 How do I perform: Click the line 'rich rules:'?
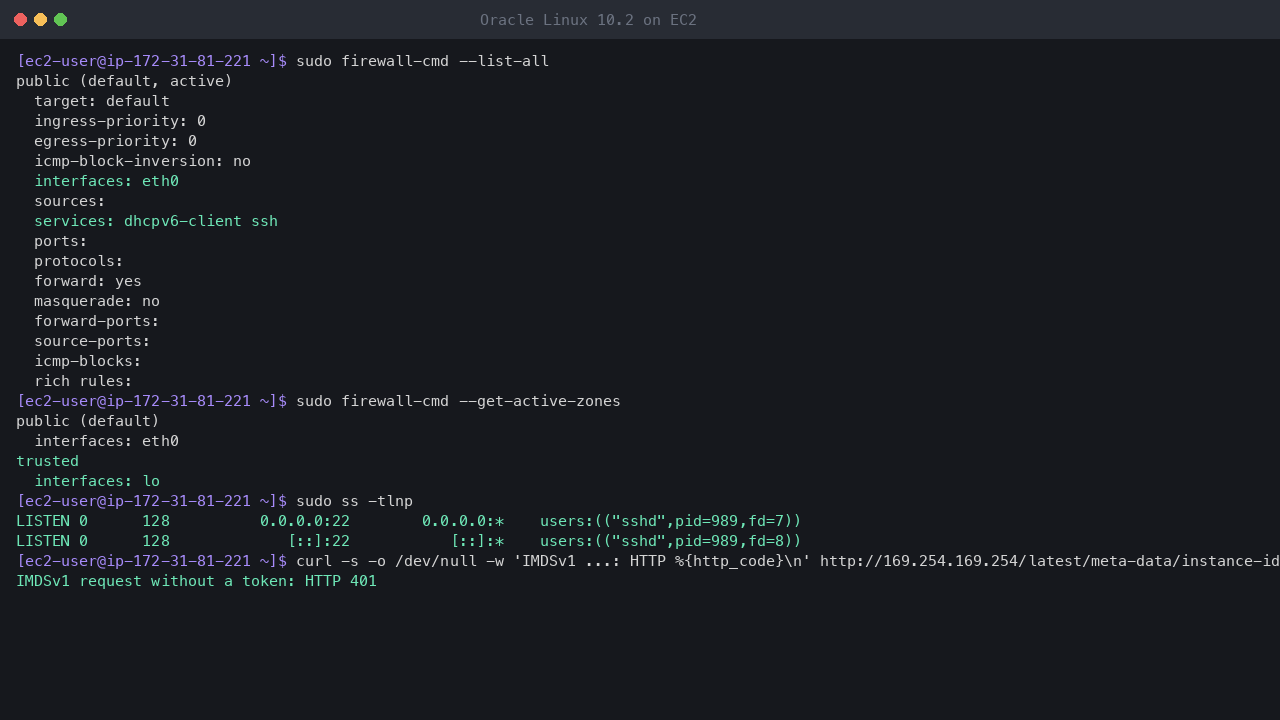point(83,381)
